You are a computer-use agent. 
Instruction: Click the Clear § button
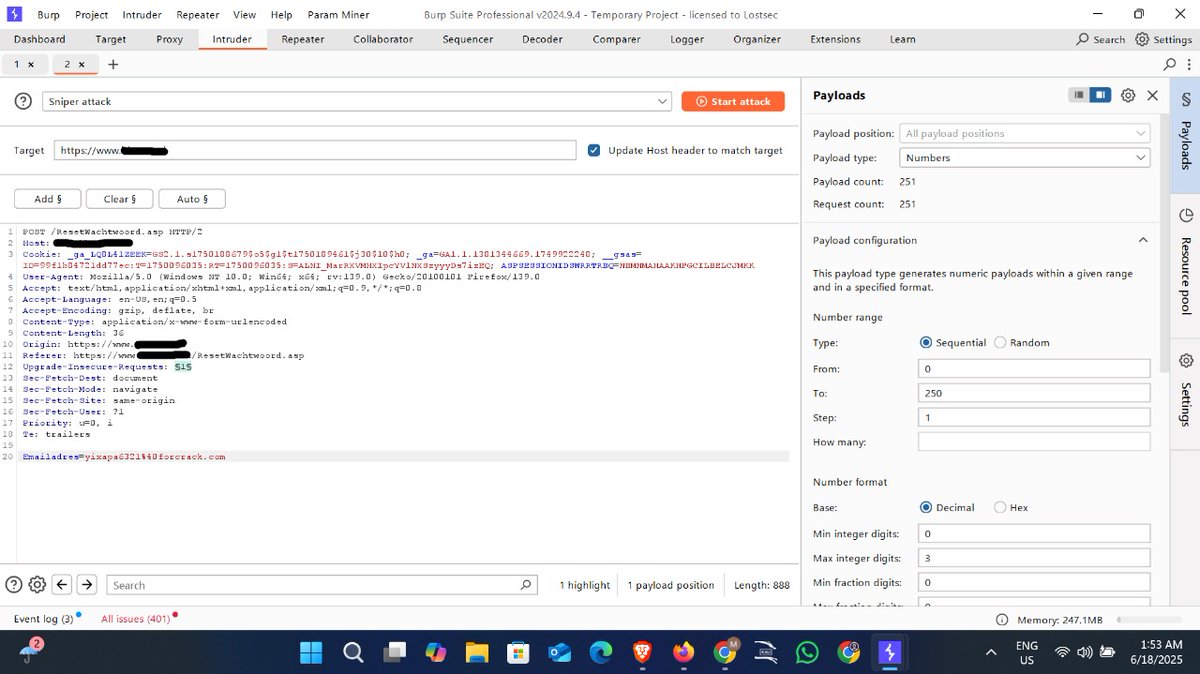(119, 198)
